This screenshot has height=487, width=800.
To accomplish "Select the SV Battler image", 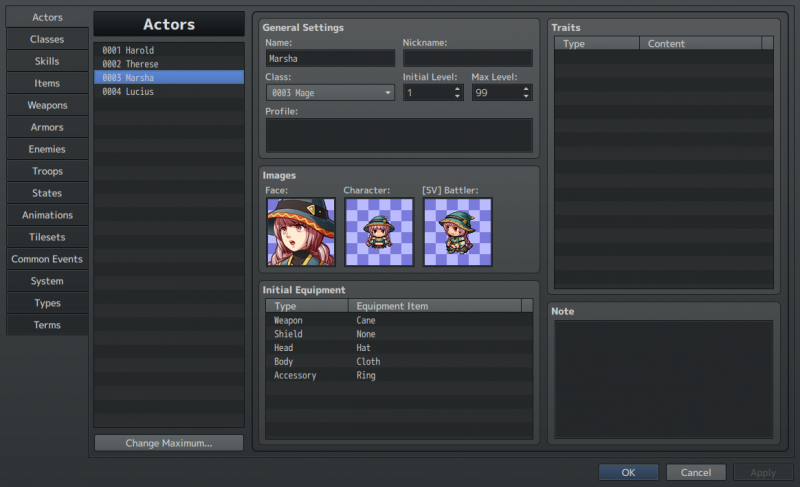I will [x=458, y=232].
